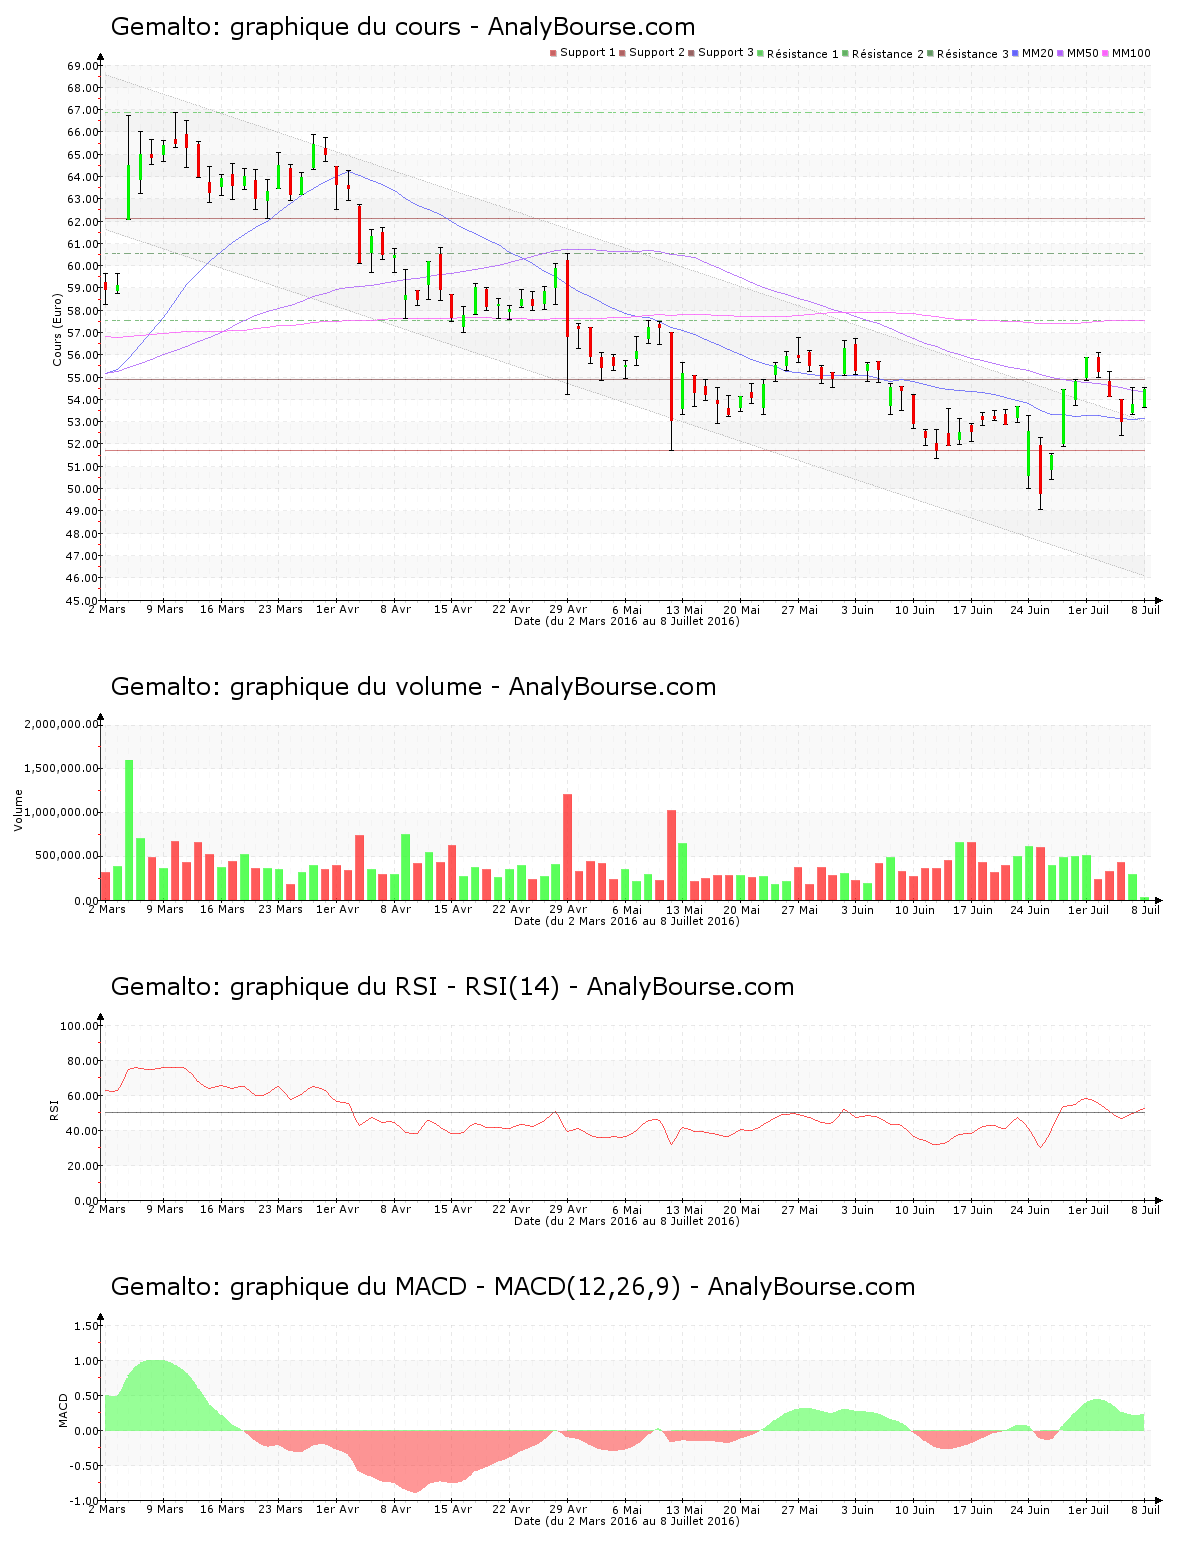The height and width of the screenshot is (1550, 1200).
Task: Click the tall red volume bar at 29 Avr
Action: tap(568, 847)
